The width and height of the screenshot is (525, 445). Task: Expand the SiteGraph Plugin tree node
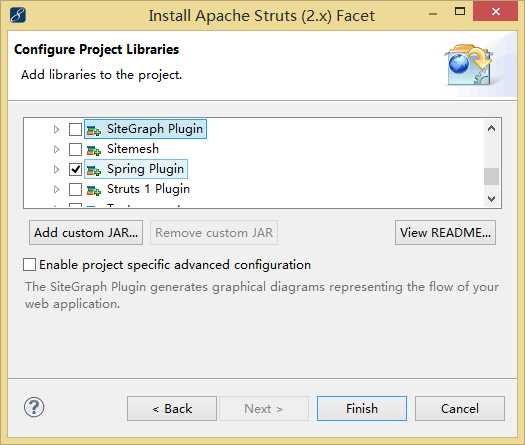(56, 129)
